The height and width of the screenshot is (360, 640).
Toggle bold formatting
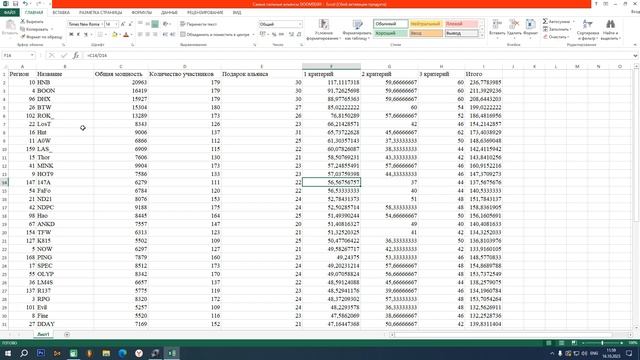click(71, 35)
